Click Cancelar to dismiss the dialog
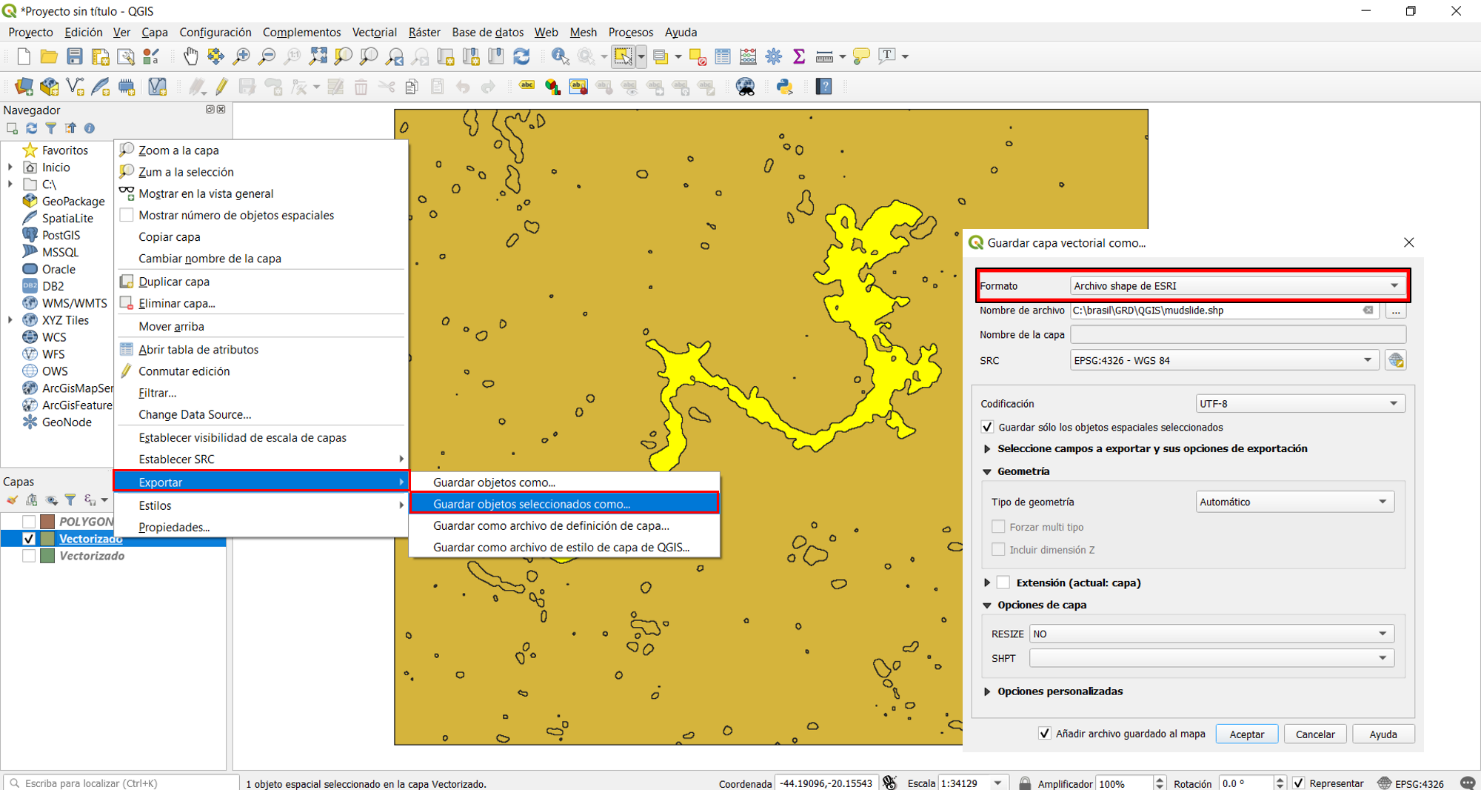 coord(1315,733)
